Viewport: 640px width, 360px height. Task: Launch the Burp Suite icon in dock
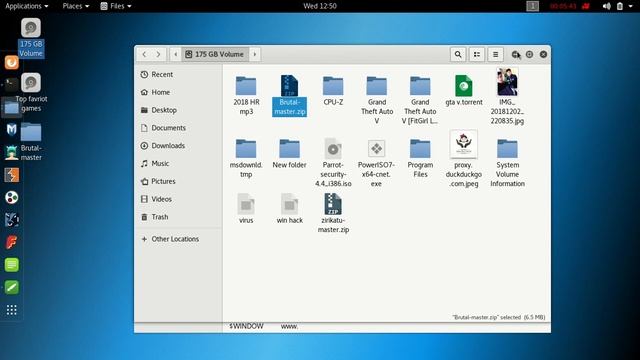pyautogui.click(x=11, y=175)
